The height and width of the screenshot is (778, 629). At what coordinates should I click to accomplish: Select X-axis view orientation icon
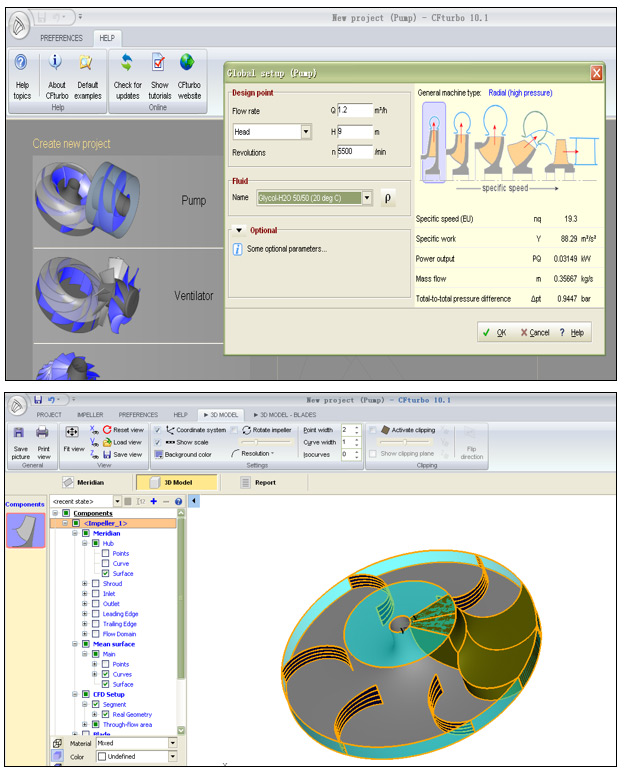[94, 430]
